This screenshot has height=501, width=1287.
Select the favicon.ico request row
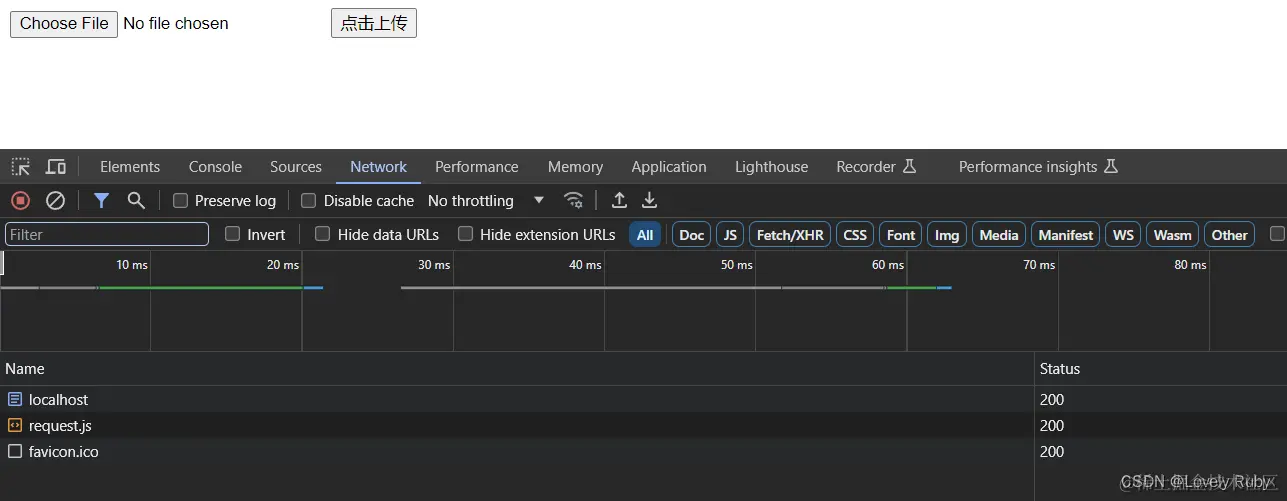click(x=643, y=451)
